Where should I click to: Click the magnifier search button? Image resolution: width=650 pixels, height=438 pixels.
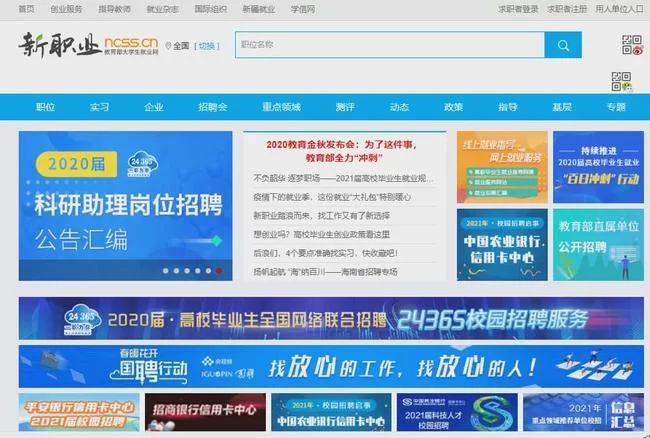[x=563, y=45]
